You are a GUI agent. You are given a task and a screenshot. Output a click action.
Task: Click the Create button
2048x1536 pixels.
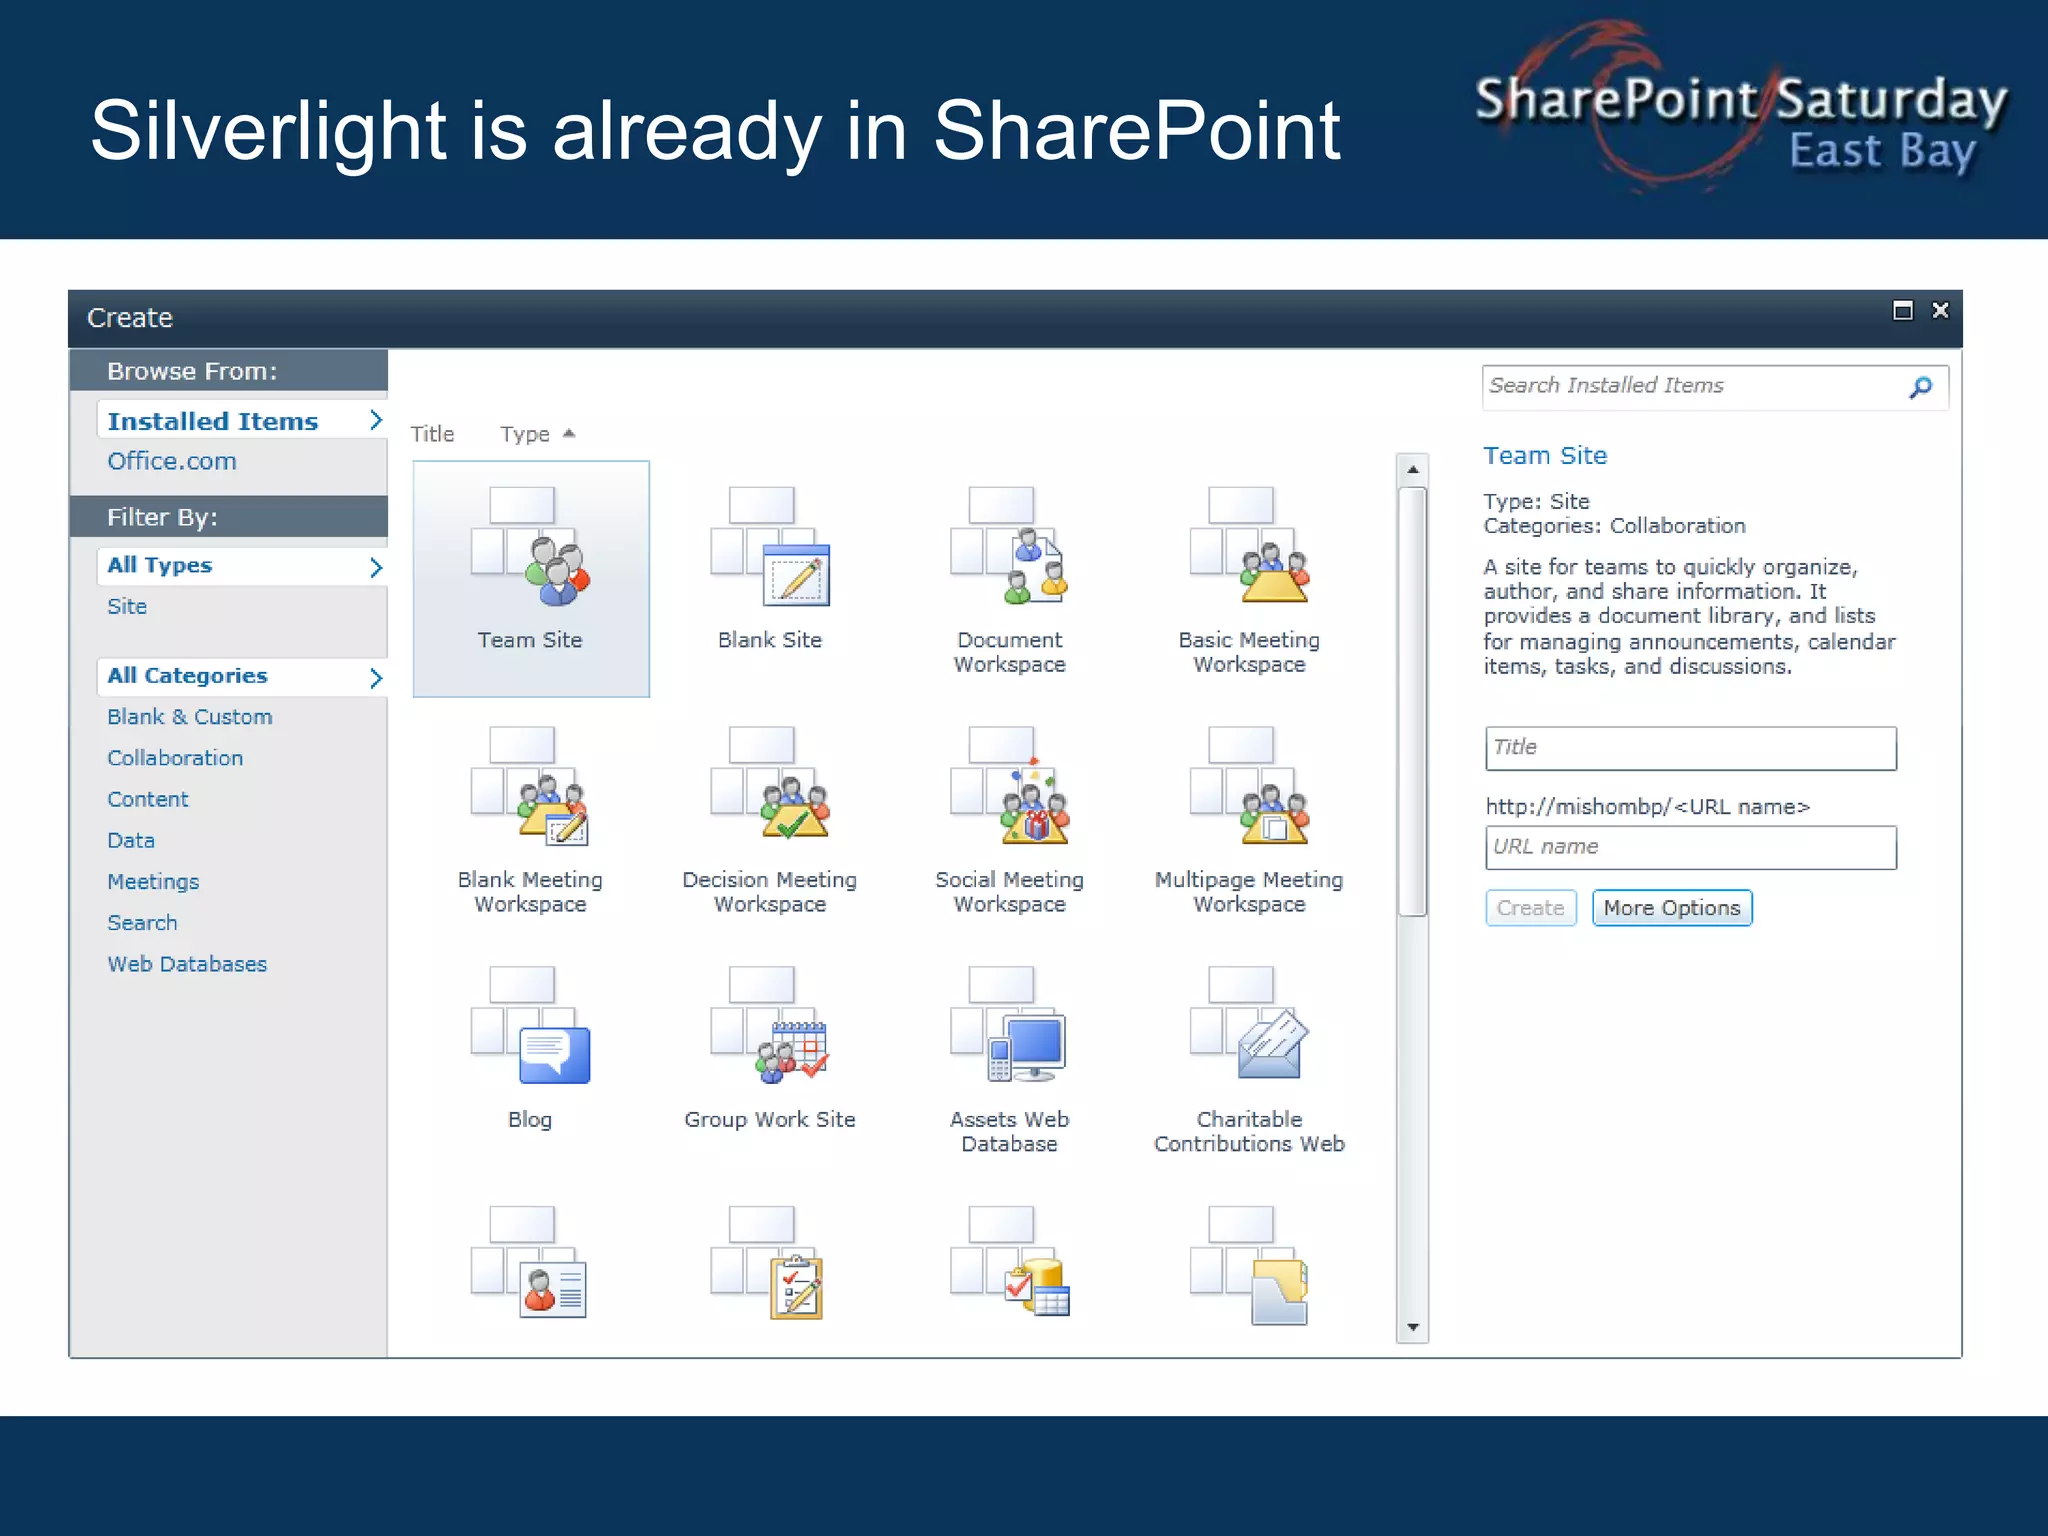pos(1531,908)
